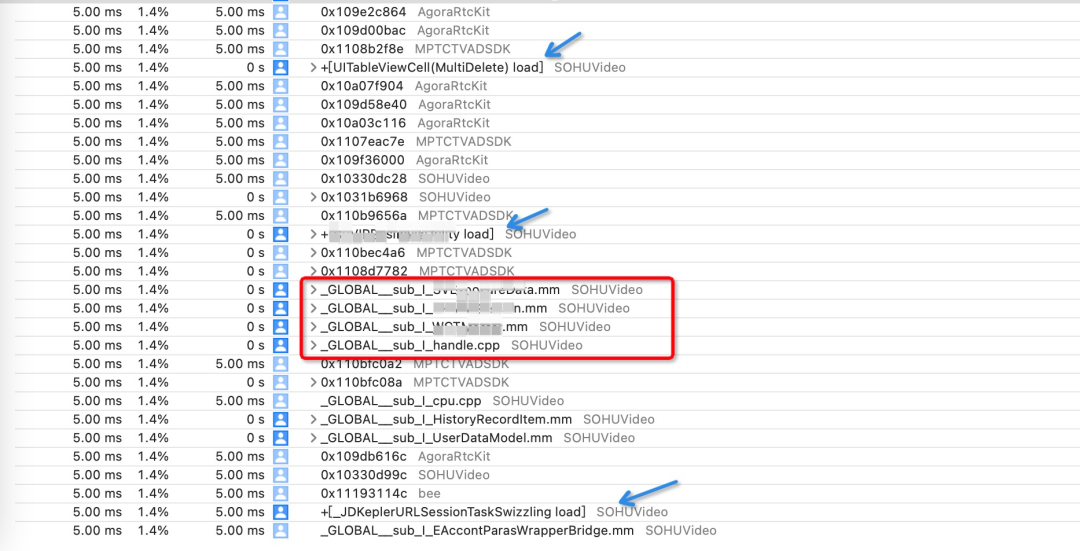Click the user icon beside 0x1031b6968
1080x551 pixels.
pyautogui.click(x=280, y=197)
